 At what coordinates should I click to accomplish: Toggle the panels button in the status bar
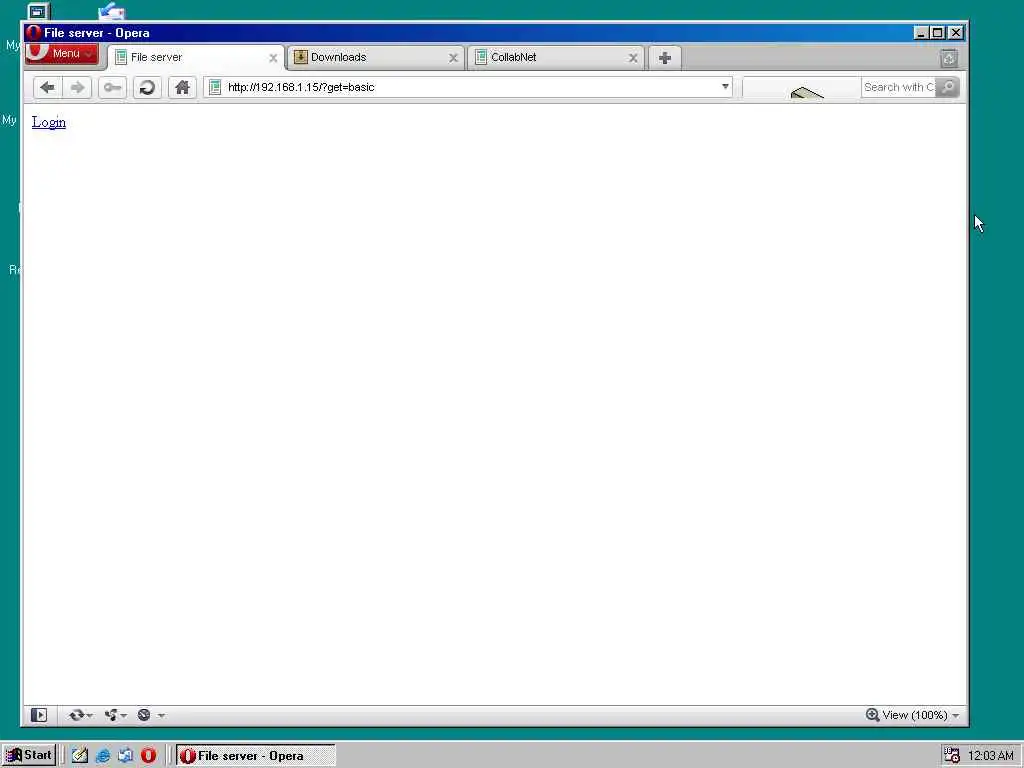[x=39, y=715]
